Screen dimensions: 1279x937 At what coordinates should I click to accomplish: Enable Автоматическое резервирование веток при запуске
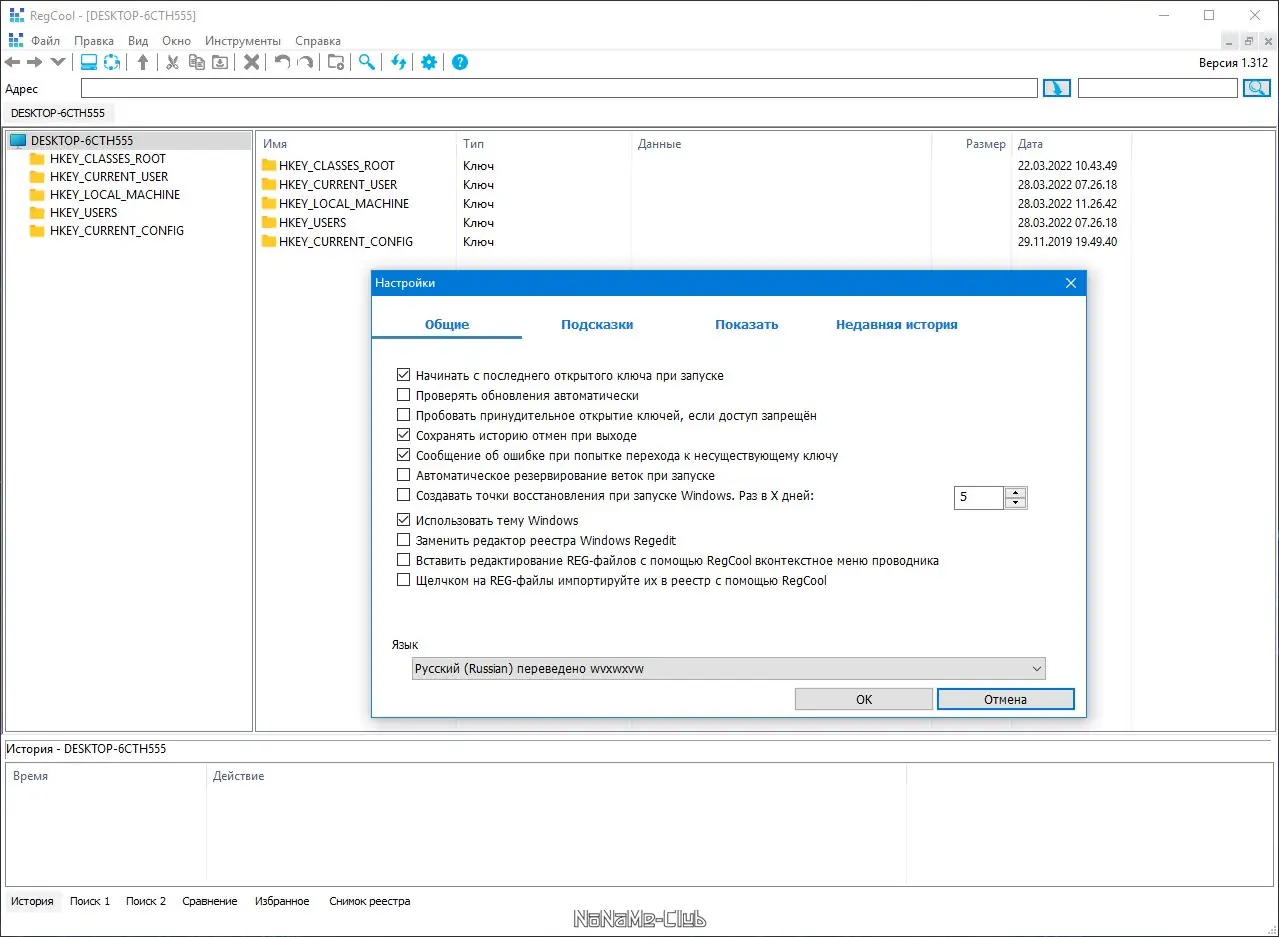tap(404, 475)
